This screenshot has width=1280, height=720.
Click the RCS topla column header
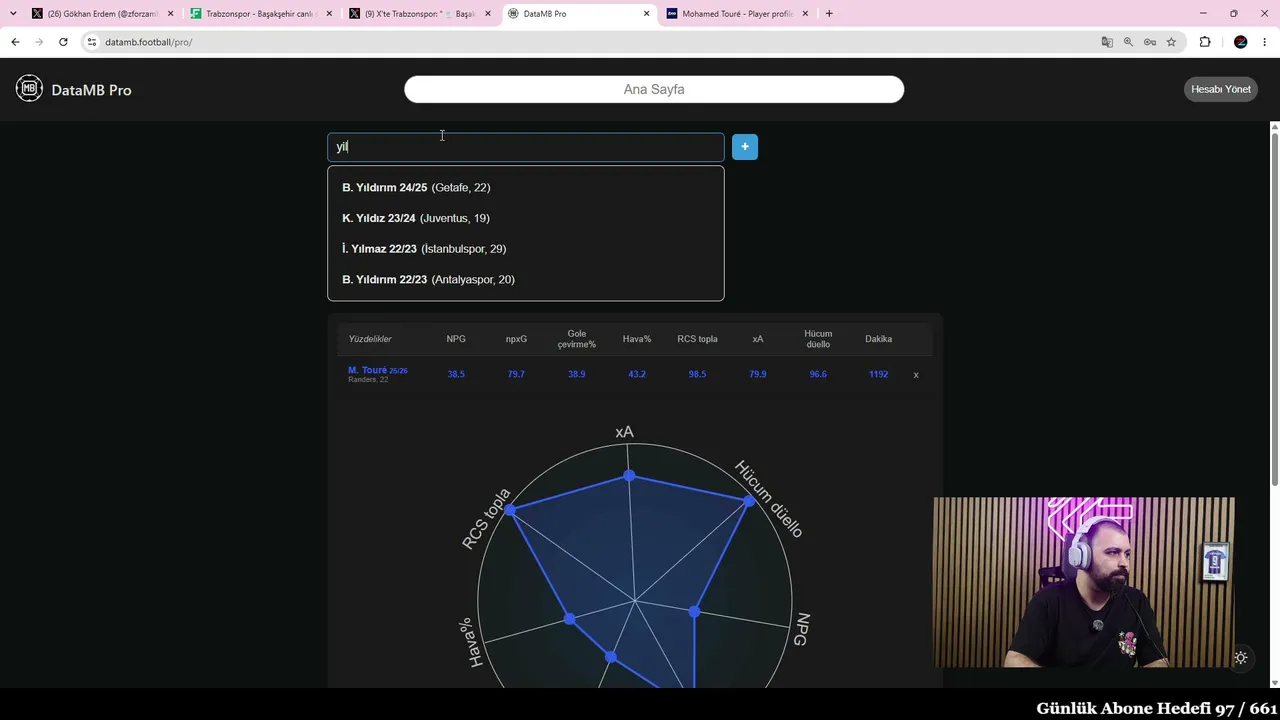697,339
